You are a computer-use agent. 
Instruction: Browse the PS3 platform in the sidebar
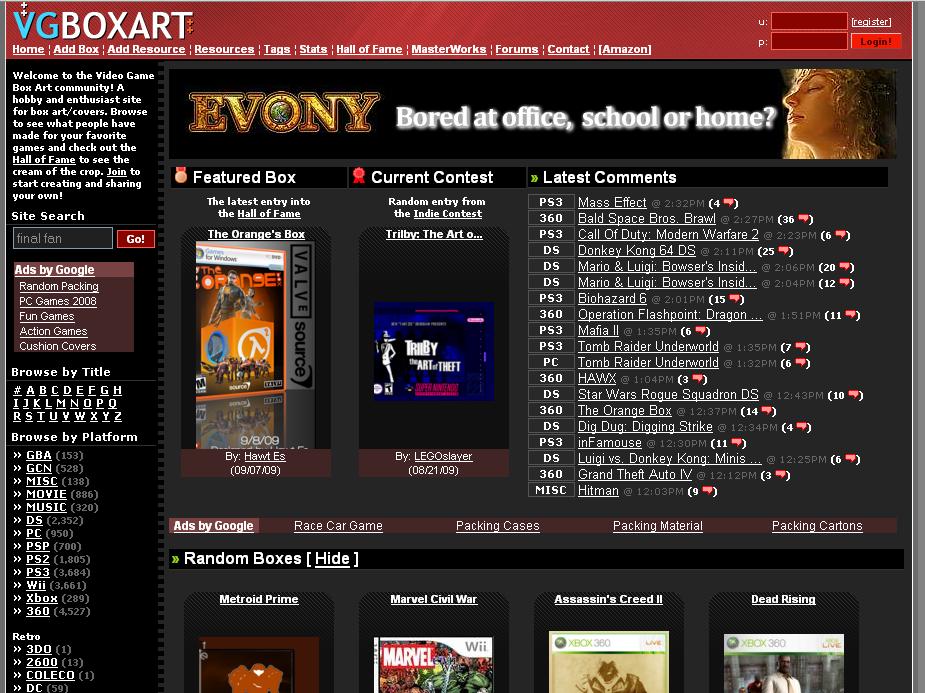[x=37, y=572]
